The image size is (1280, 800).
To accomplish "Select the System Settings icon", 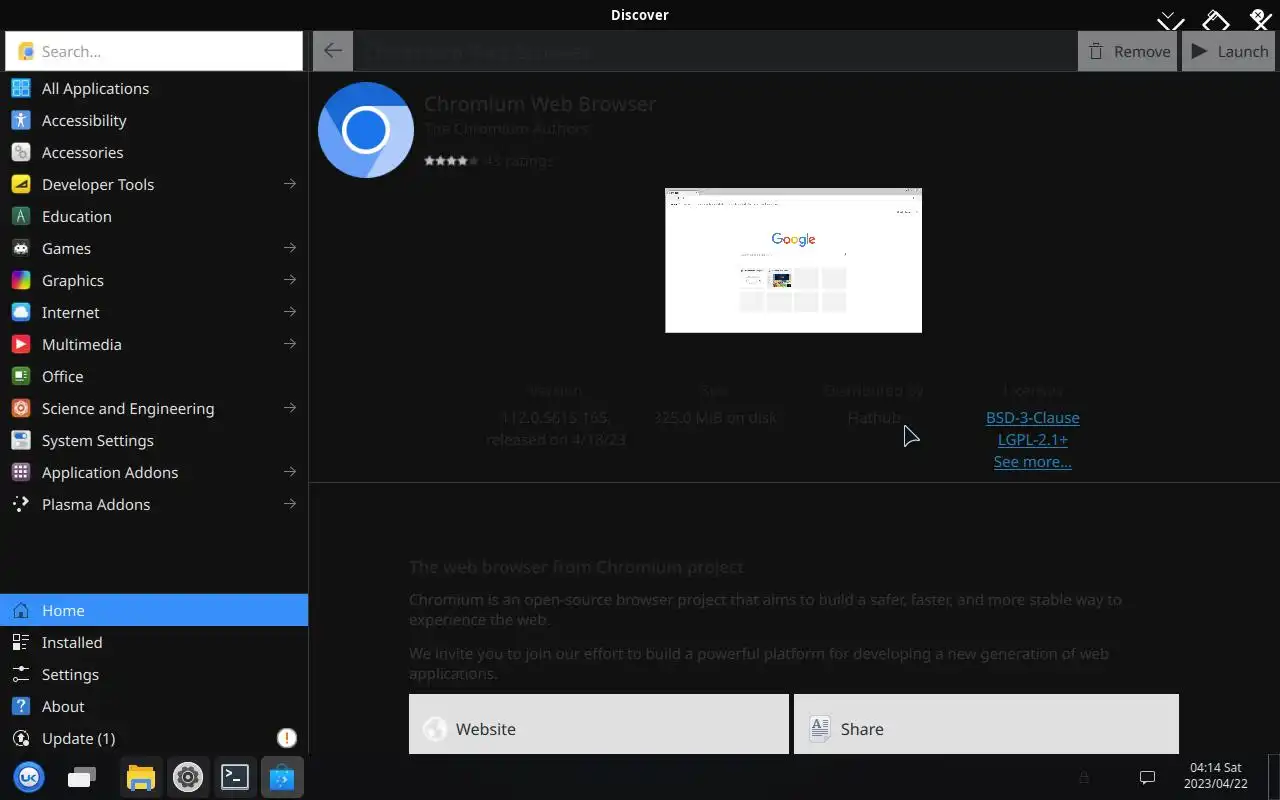I will click(x=21, y=440).
